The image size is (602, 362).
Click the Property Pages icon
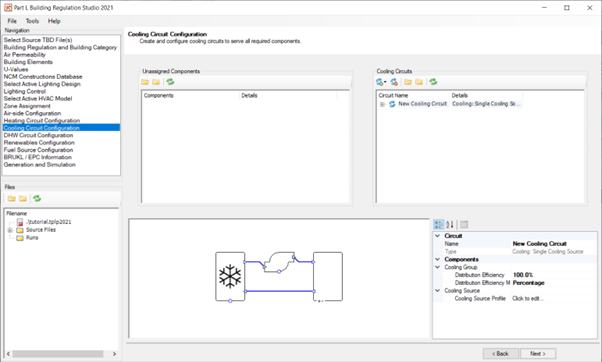pos(464,225)
